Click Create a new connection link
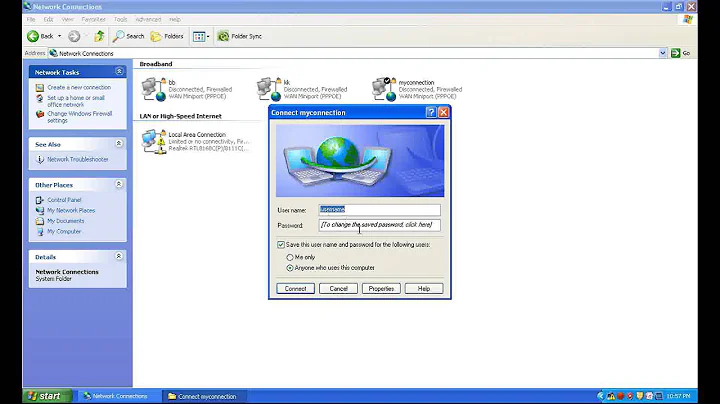 click(79, 87)
